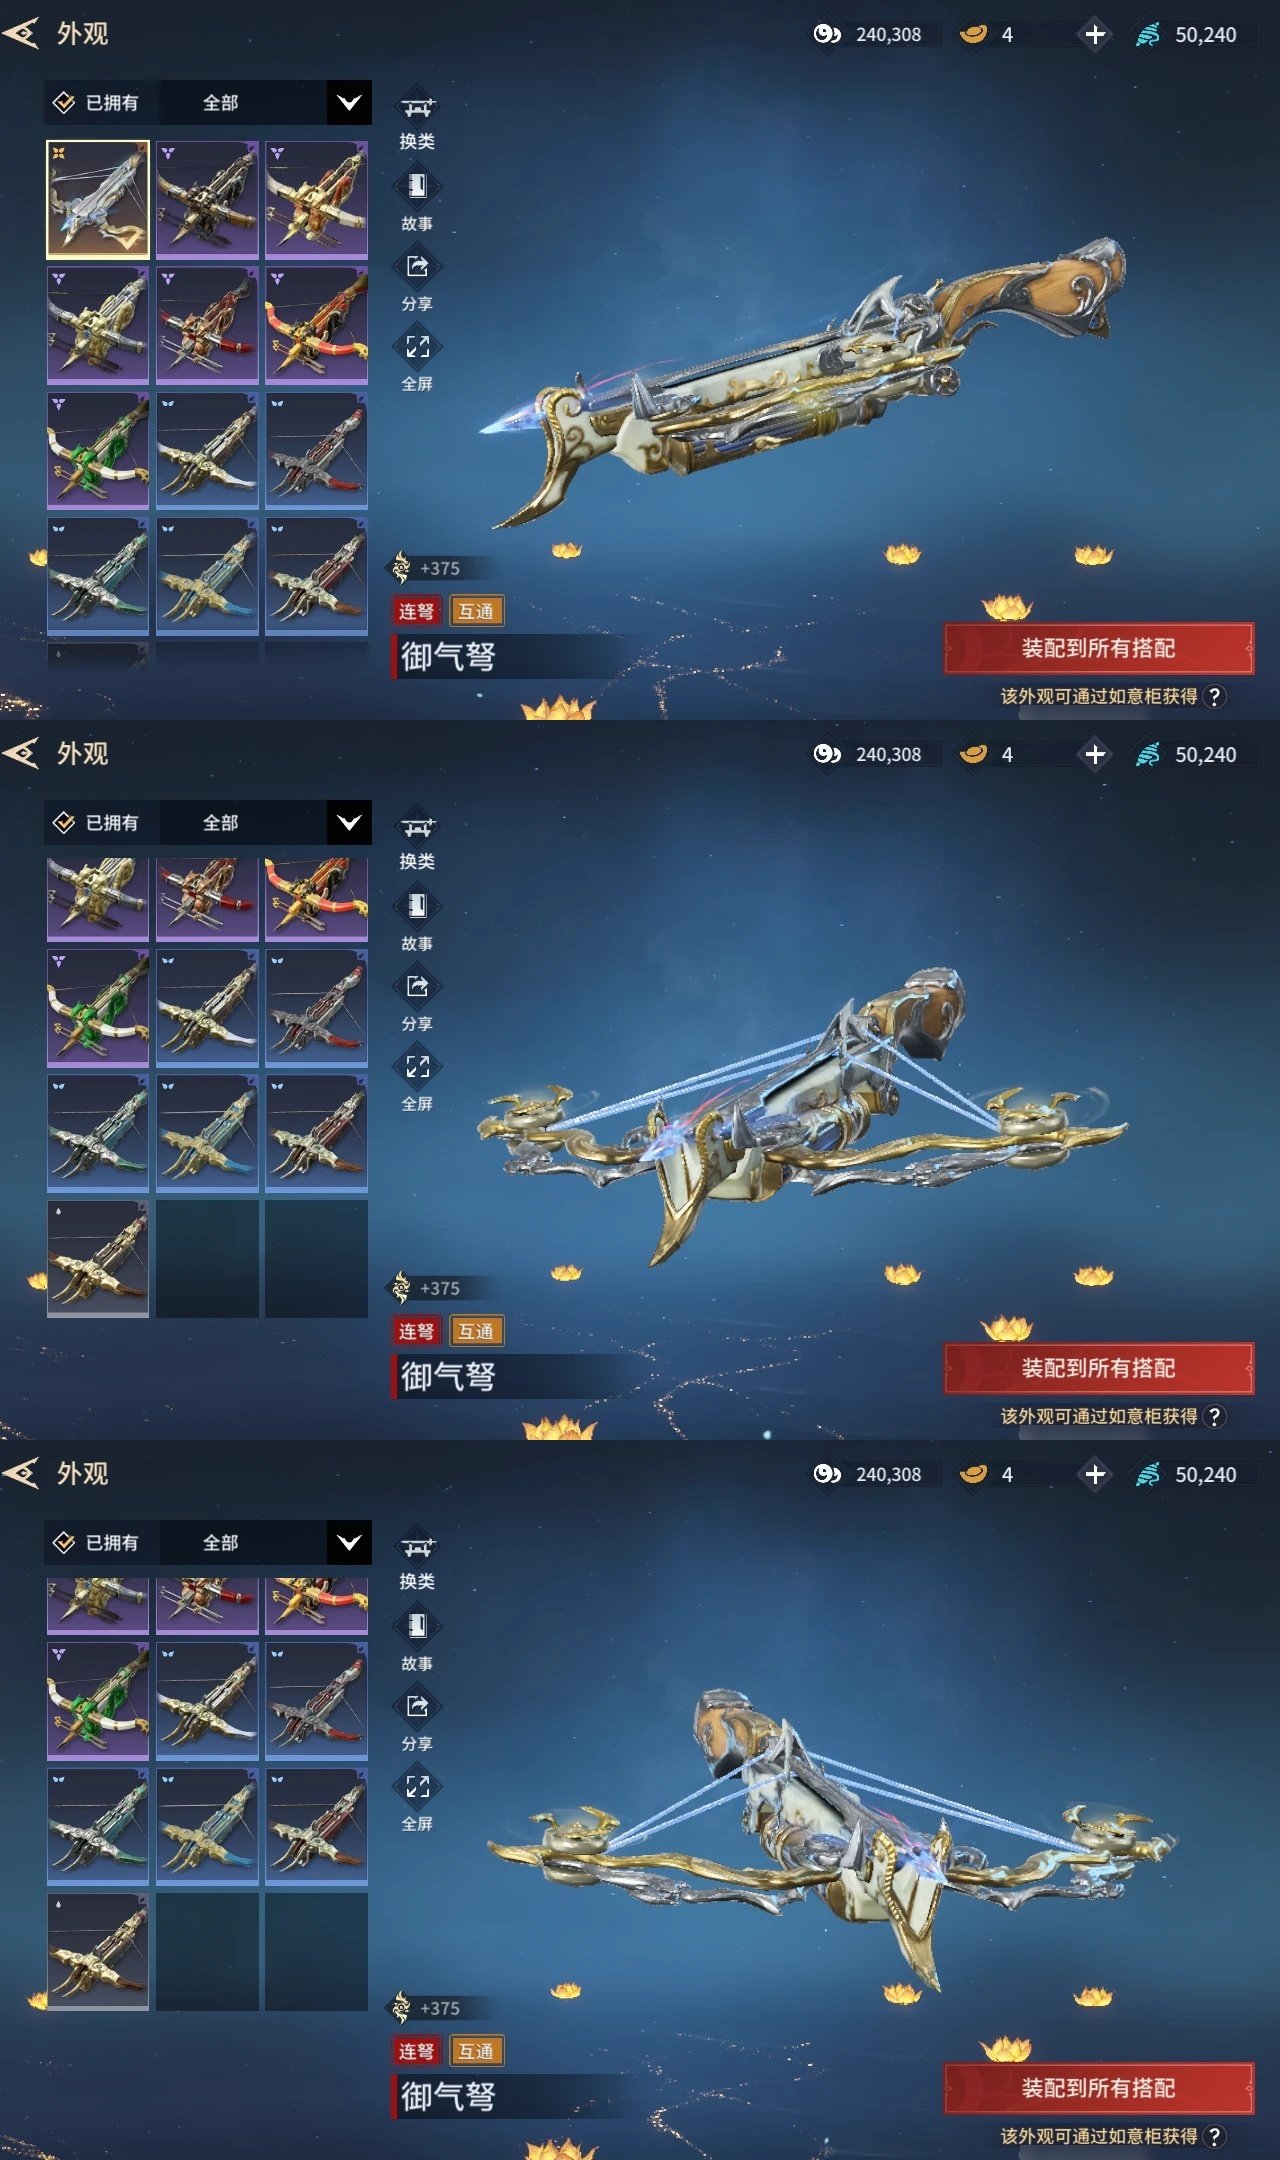1280x2160 pixels.
Task: Select the highlighted silver crossbow skin thumbnail
Action: pos(98,200)
